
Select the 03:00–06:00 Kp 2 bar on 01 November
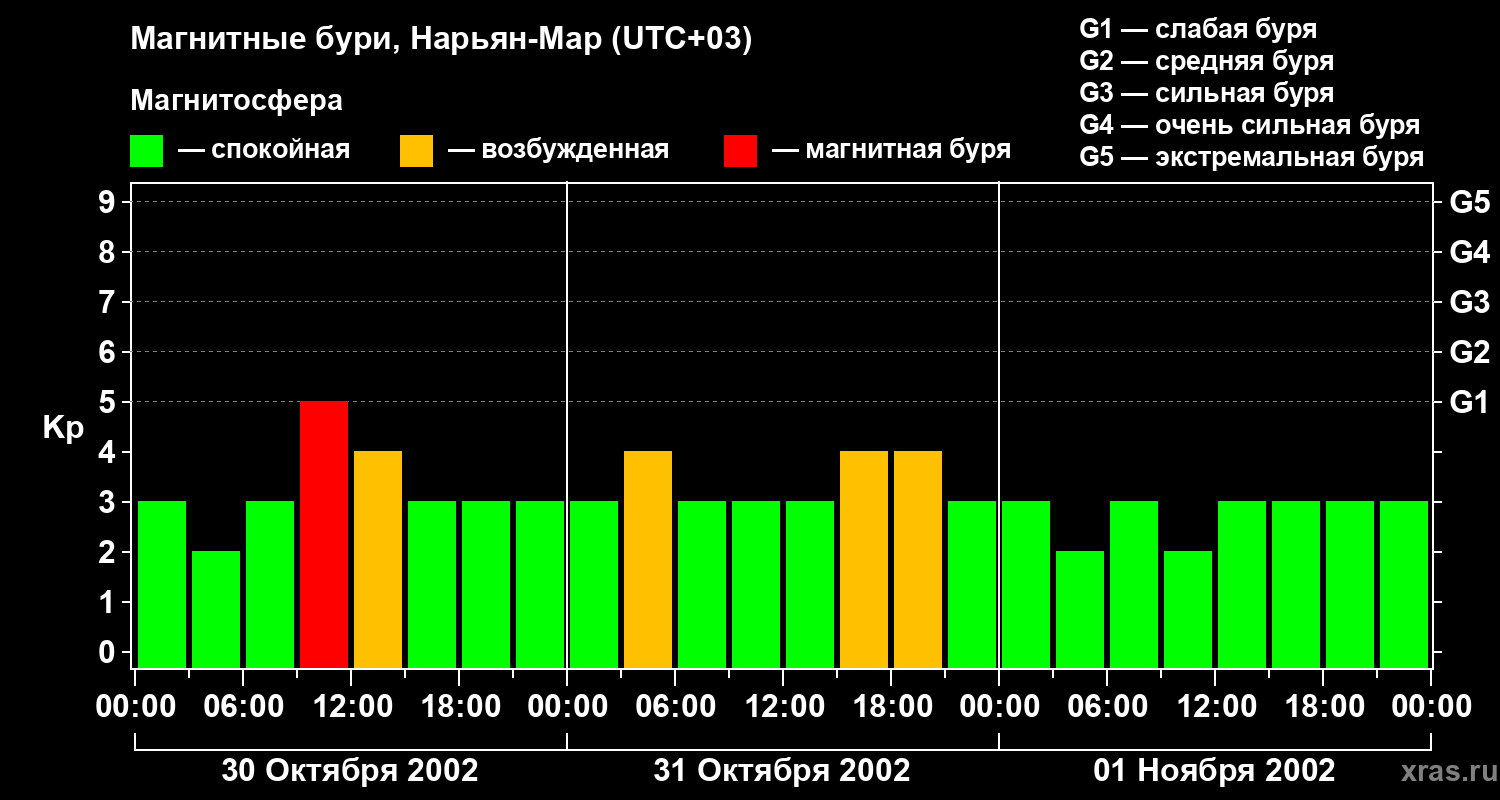tap(1080, 610)
